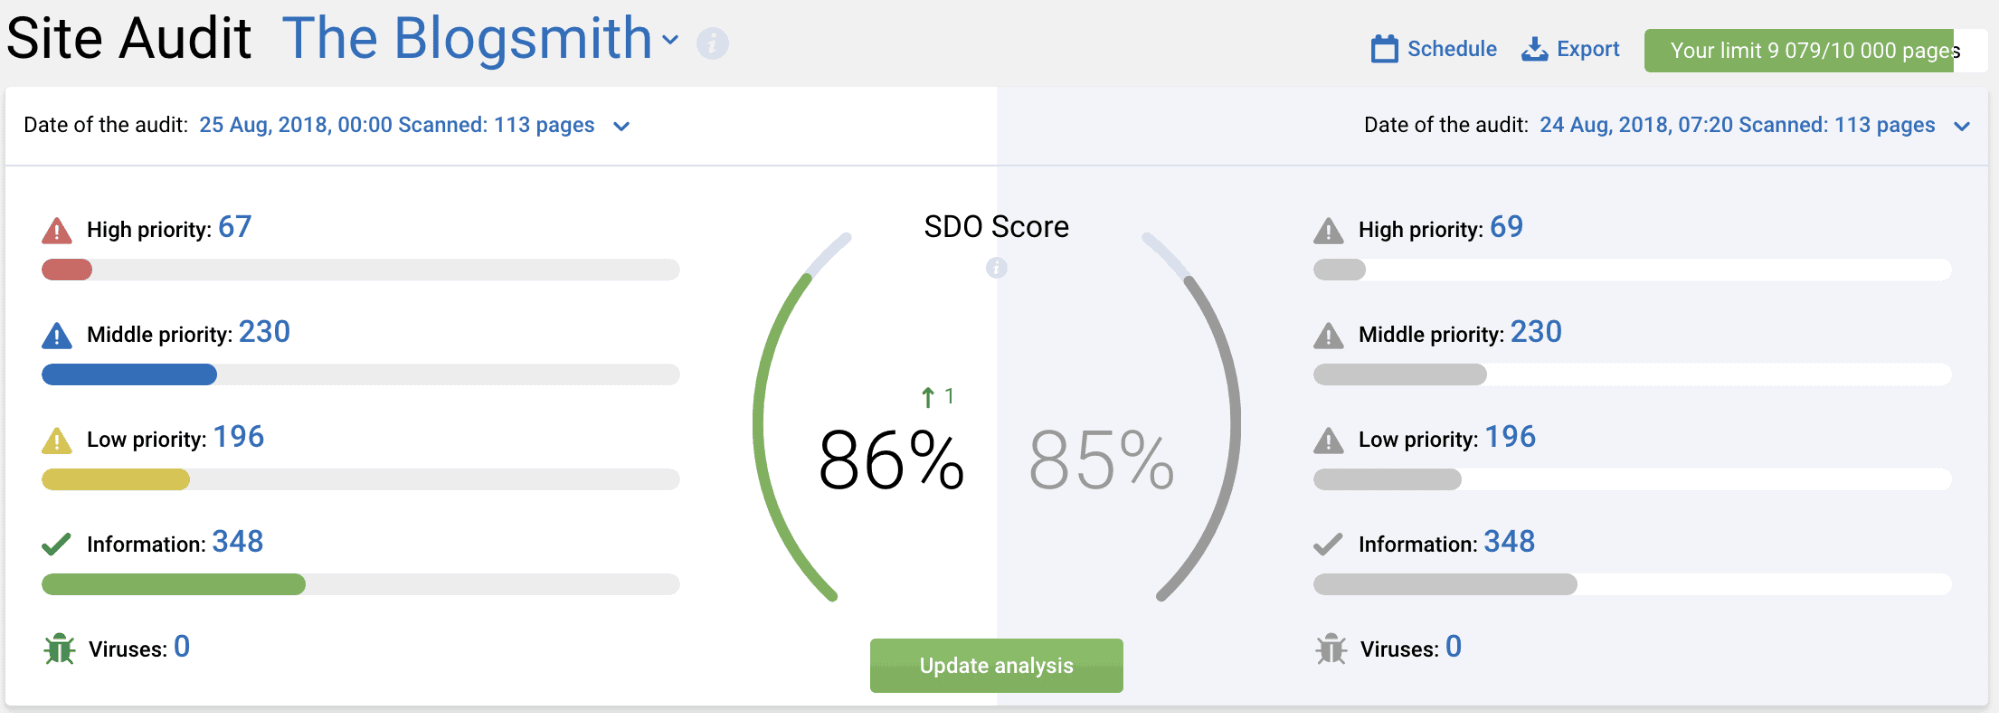Click the blue Middle priority progress bar
The width and height of the screenshot is (1999, 713).
[360, 375]
